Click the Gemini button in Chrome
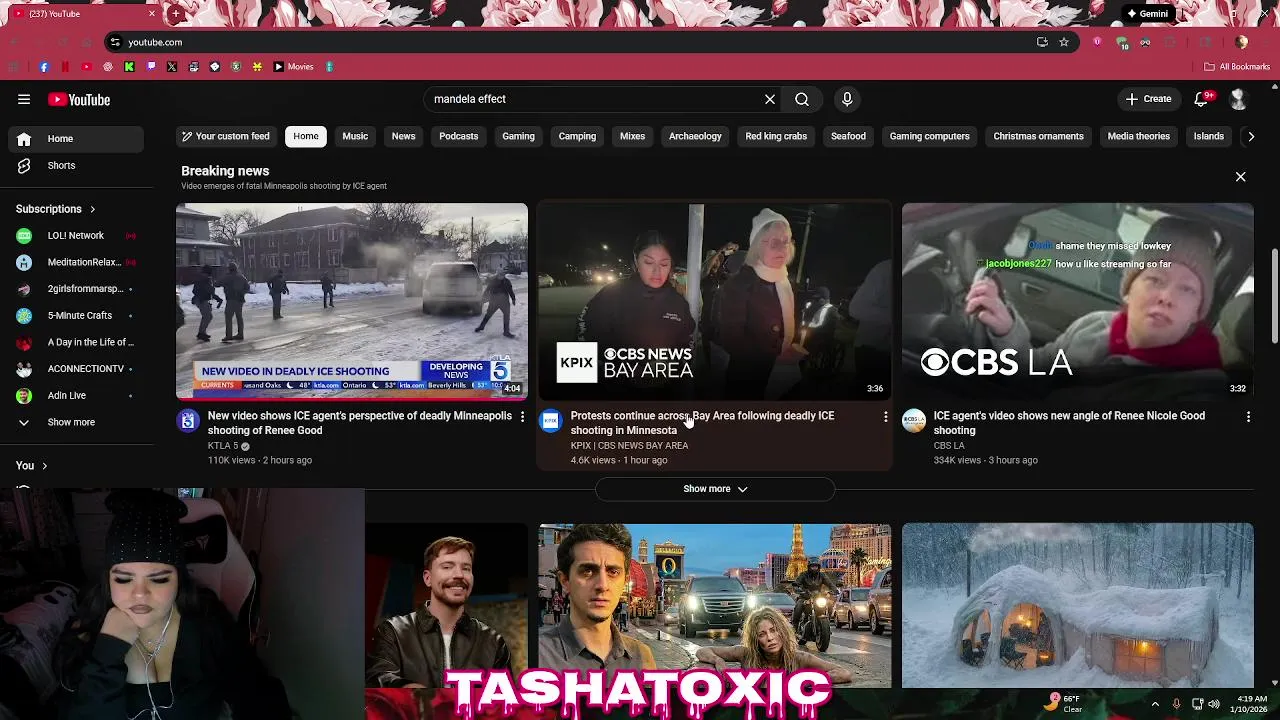 pyautogui.click(x=1147, y=14)
